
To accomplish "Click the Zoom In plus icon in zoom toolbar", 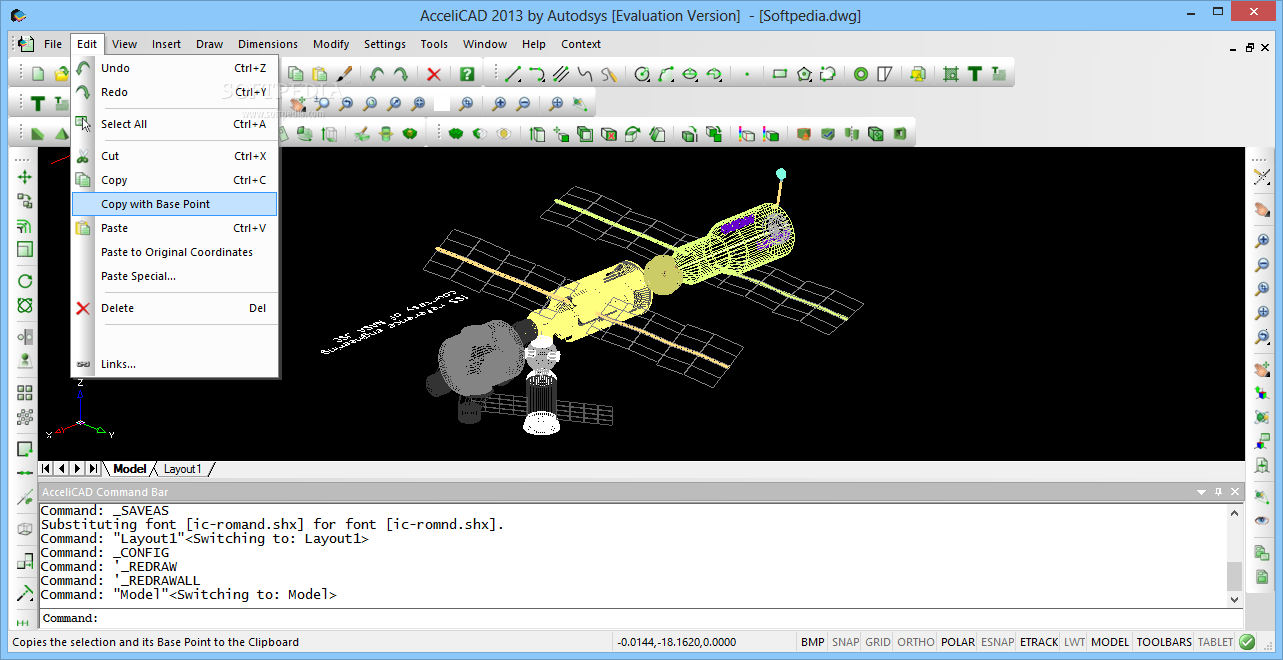I will coord(498,103).
